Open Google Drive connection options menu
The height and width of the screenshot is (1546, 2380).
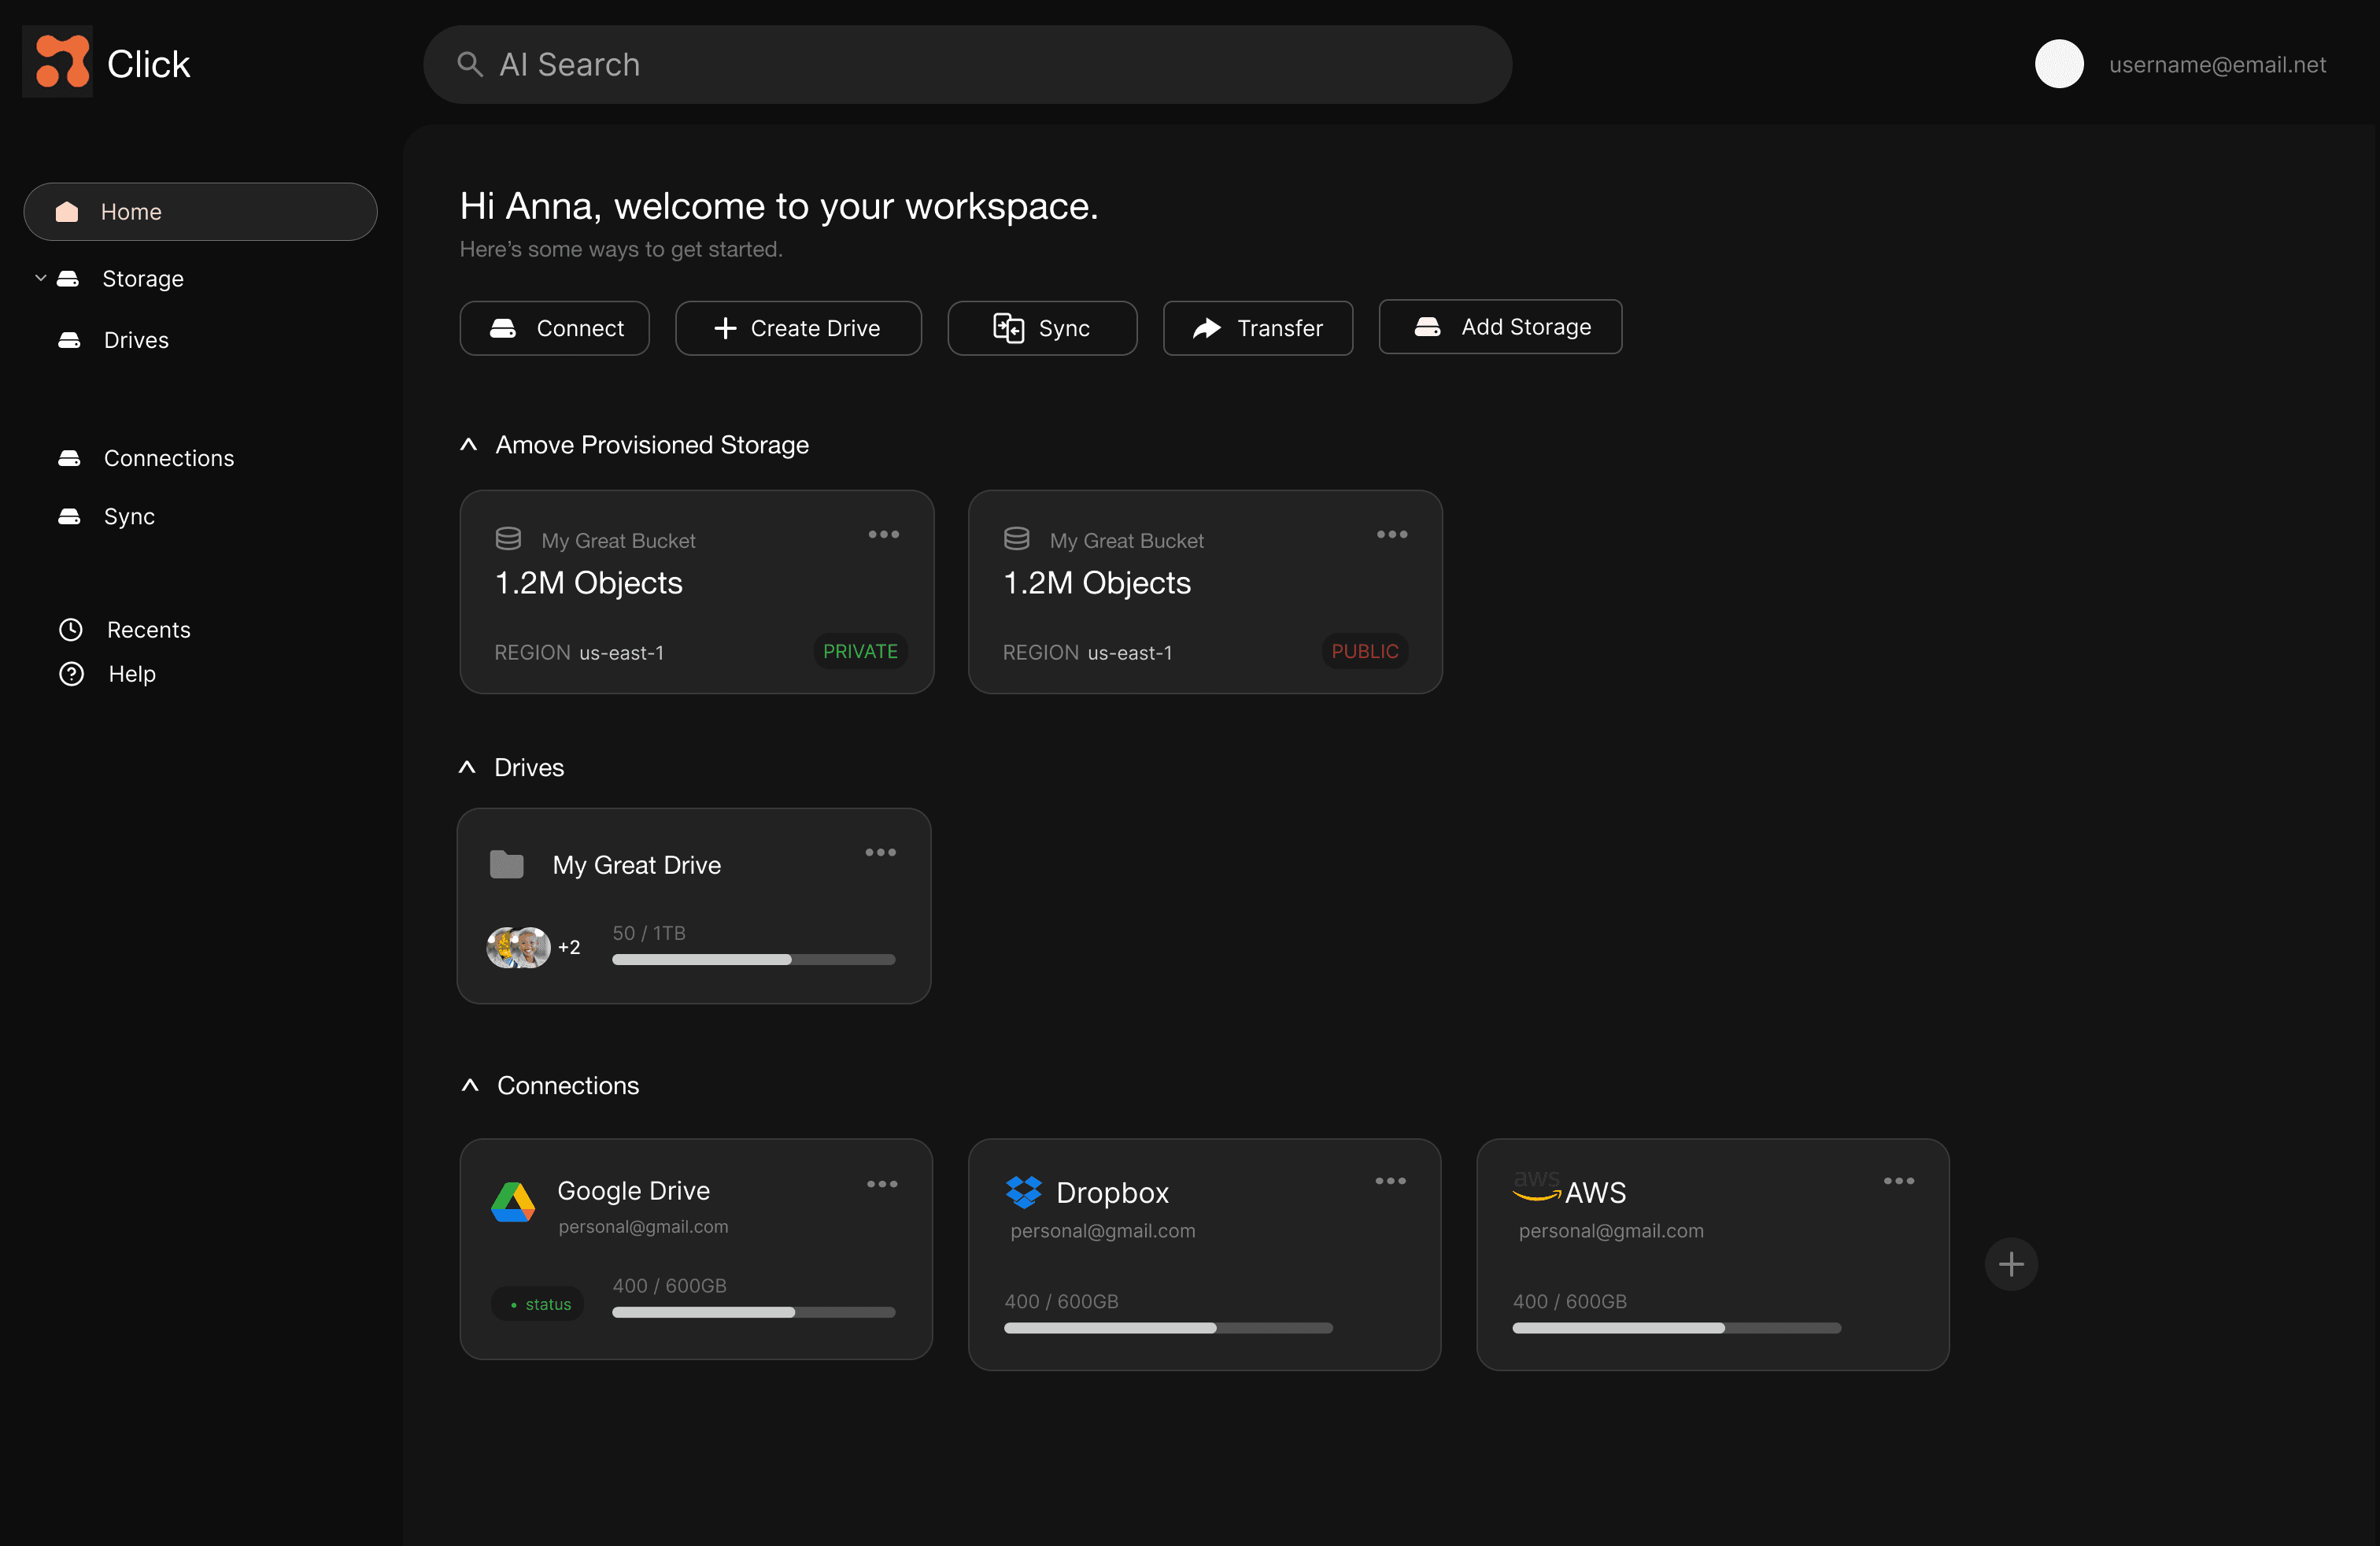pyautogui.click(x=881, y=1184)
